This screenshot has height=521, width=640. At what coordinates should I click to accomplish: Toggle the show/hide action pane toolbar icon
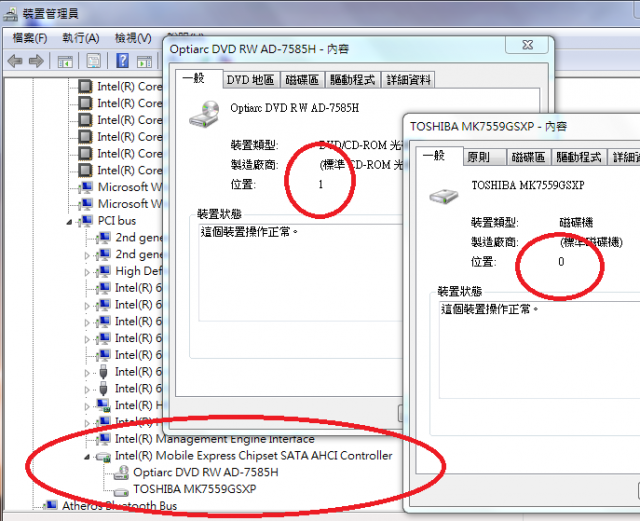(144, 62)
